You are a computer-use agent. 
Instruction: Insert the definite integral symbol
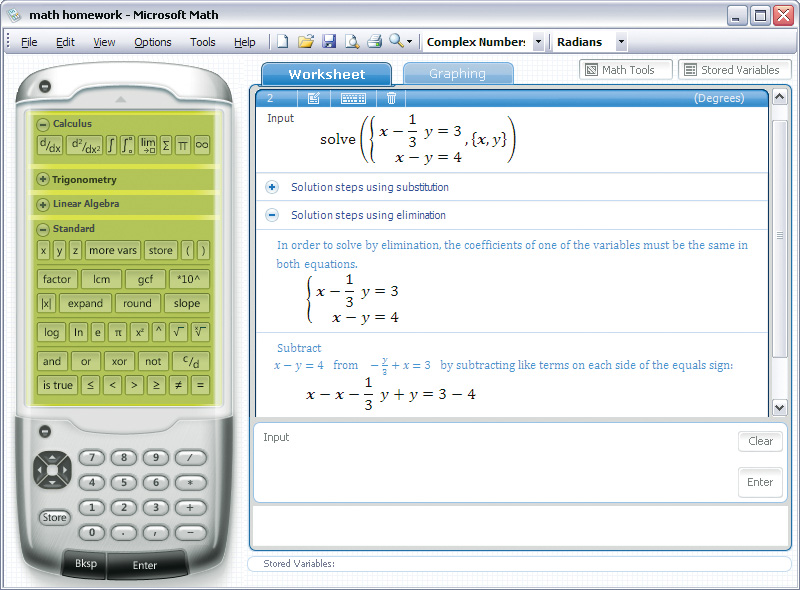click(128, 145)
